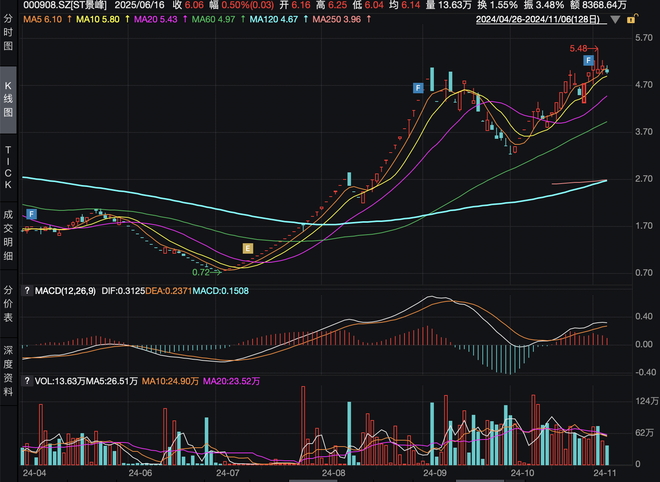This screenshot has width=660, height=482.
Task: Click the blue F marker near September peak
Action: (x=418, y=89)
